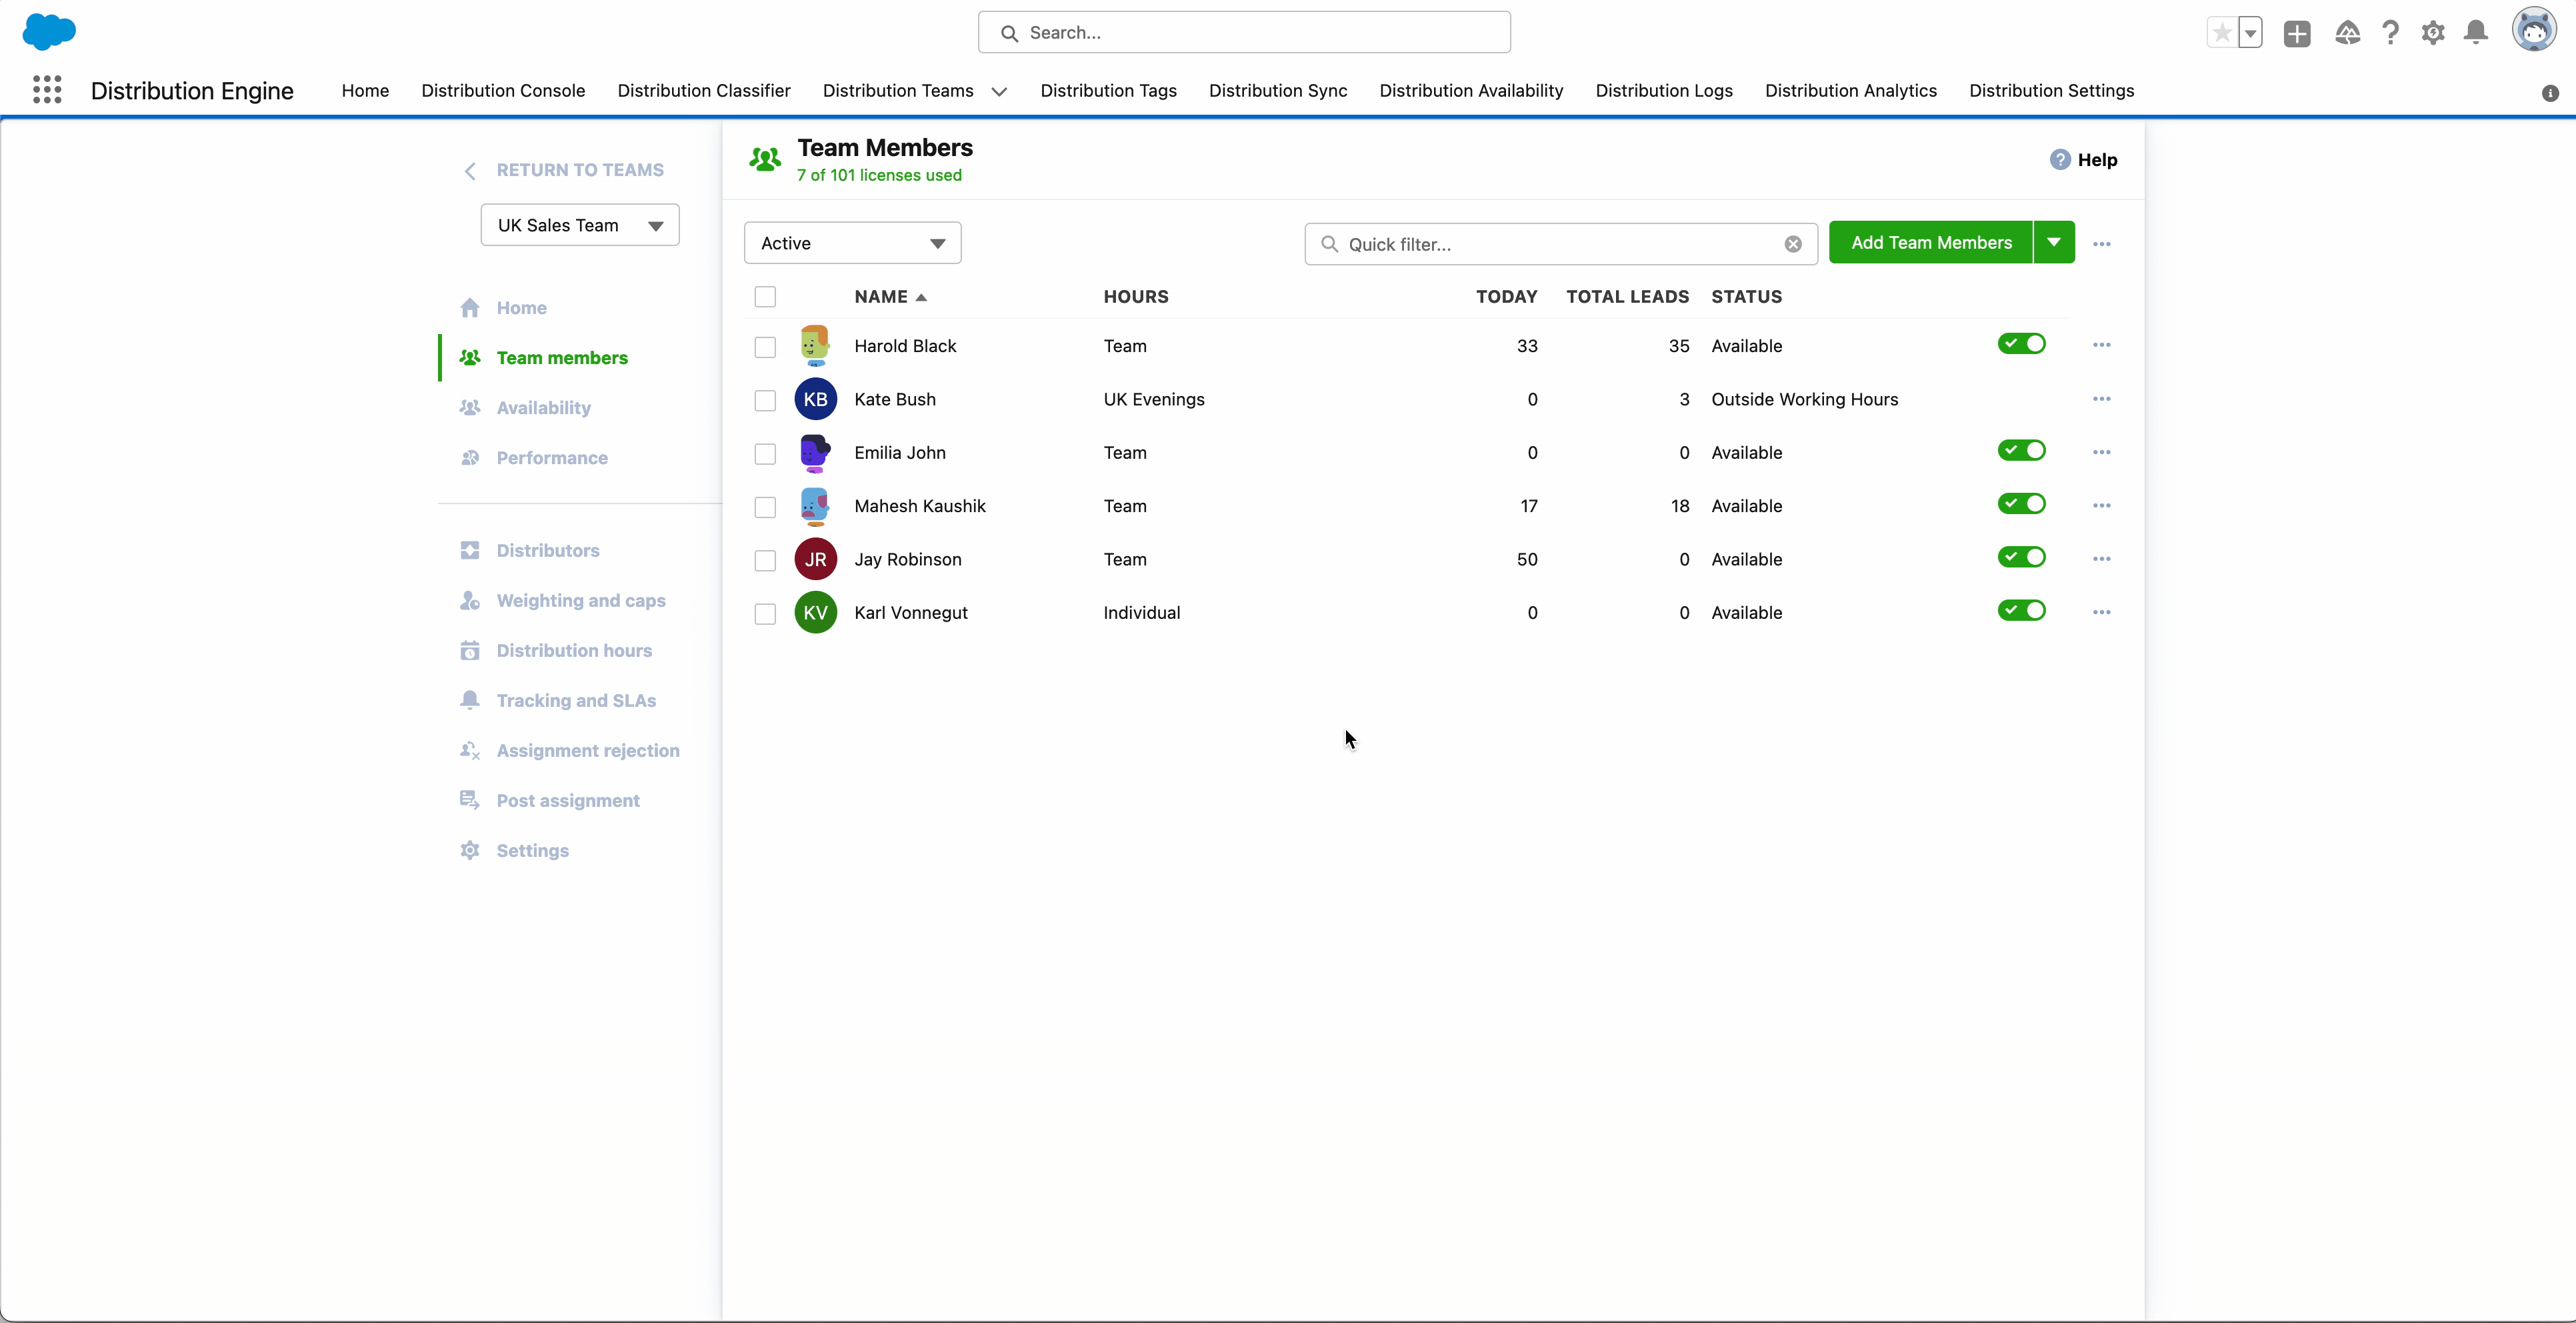The height and width of the screenshot is (1323, 2576).
Task: Check the box for Kate Bush
Action: tap(765, 400)
